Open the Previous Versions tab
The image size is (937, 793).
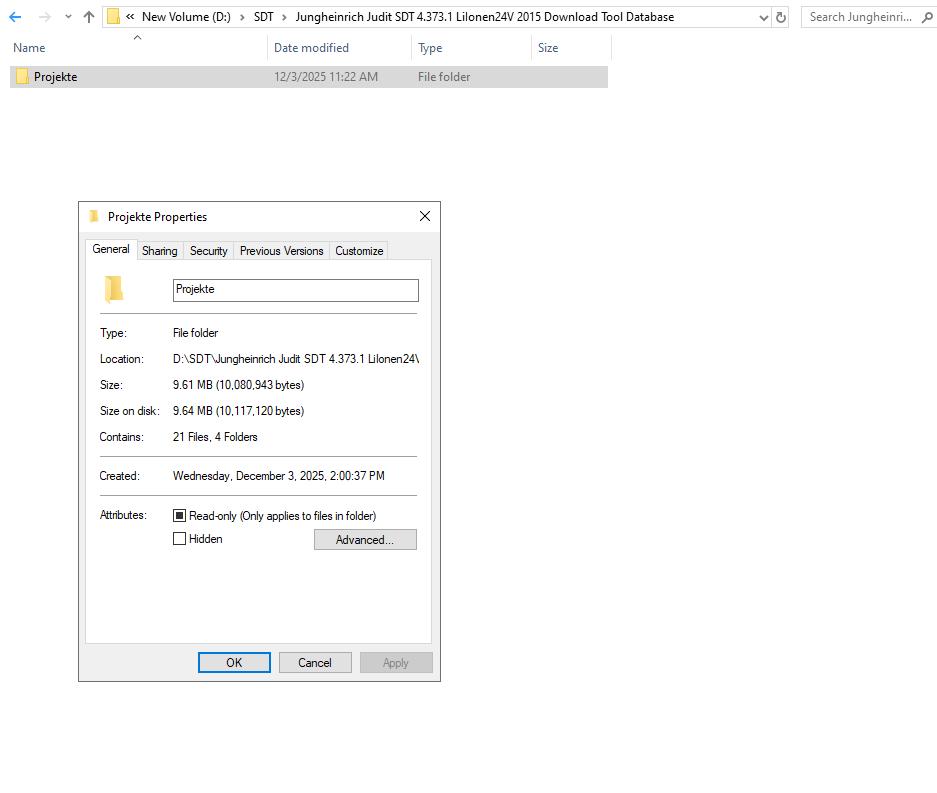pyautogui.click(x=281, y=250)
